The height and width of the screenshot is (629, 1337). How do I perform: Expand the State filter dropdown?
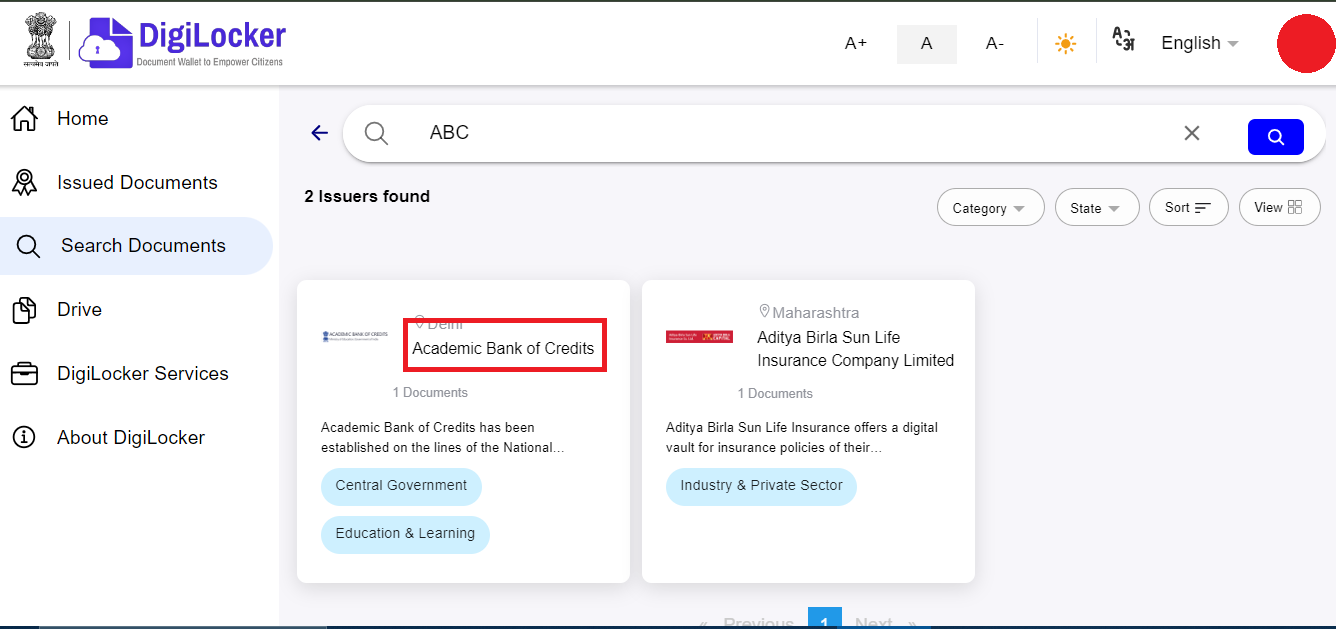pyautogui.click(x=1096, y=207)
